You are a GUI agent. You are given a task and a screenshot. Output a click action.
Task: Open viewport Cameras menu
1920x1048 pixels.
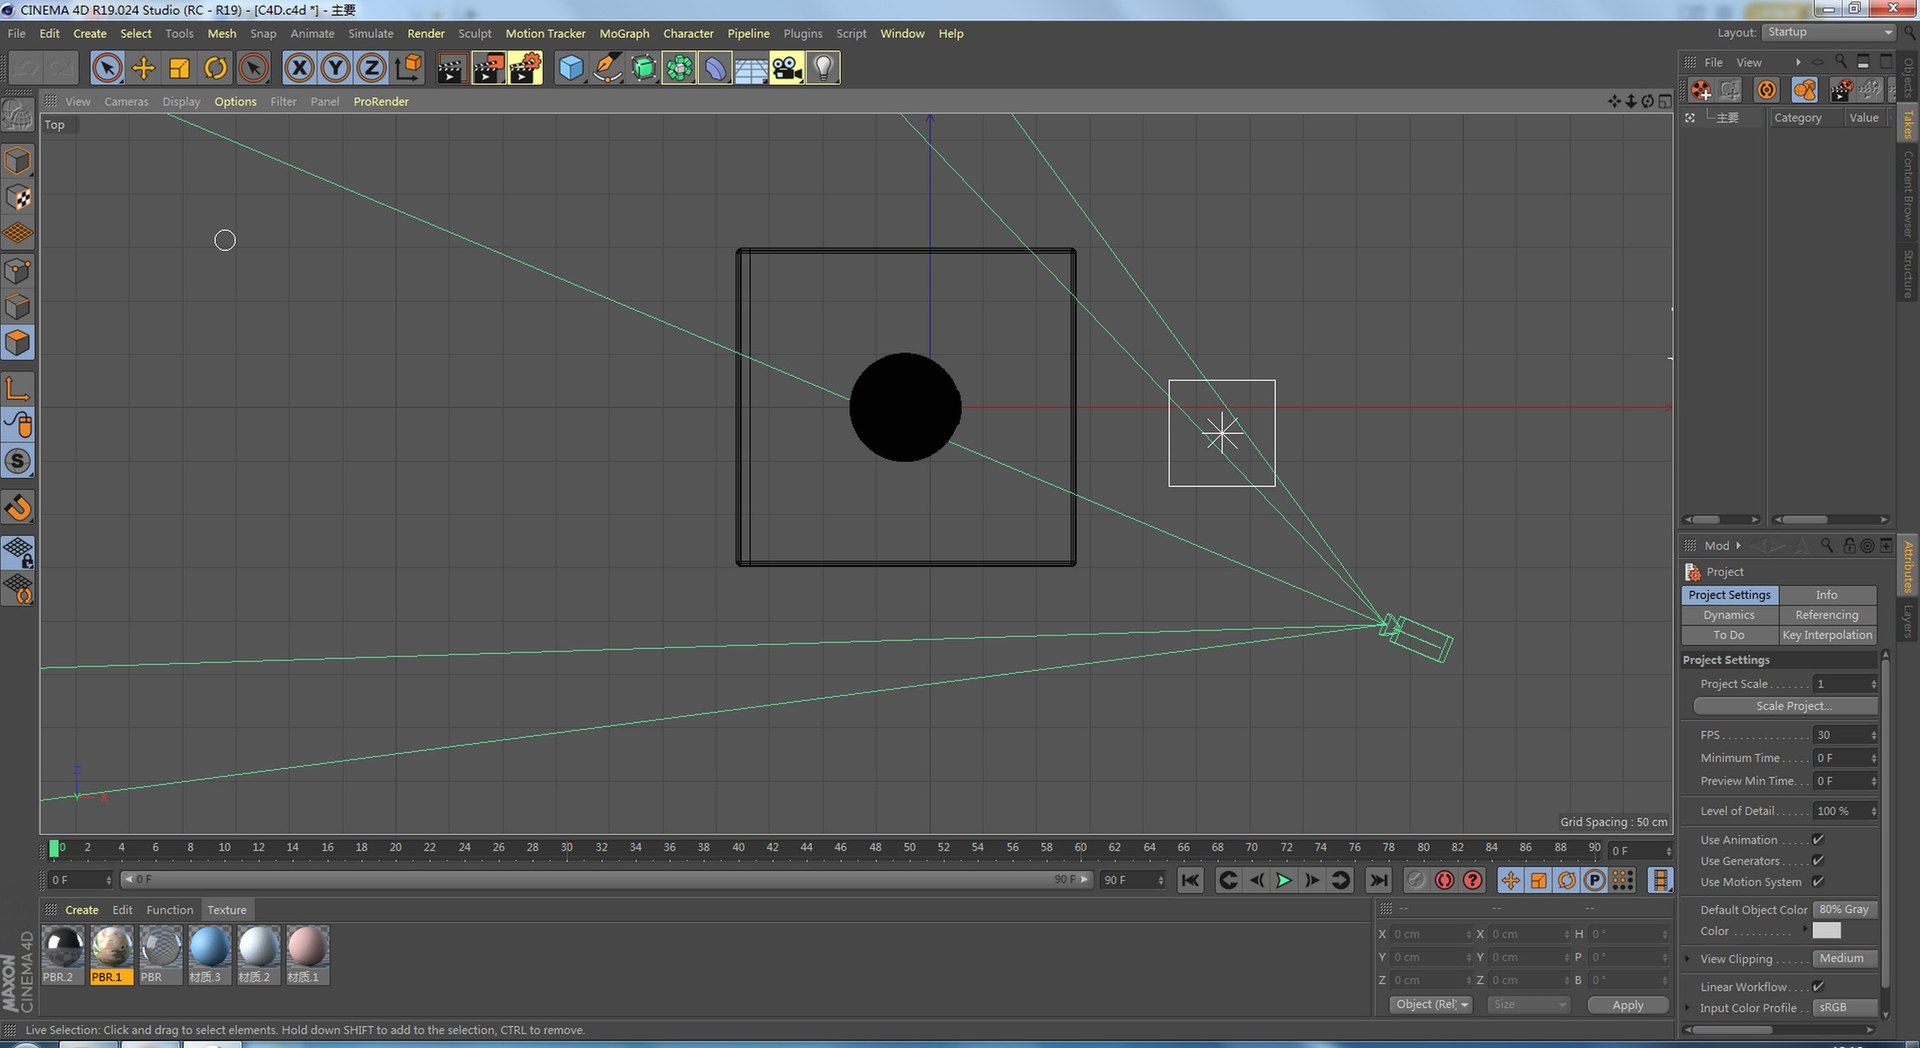click(x=126, y=101)
